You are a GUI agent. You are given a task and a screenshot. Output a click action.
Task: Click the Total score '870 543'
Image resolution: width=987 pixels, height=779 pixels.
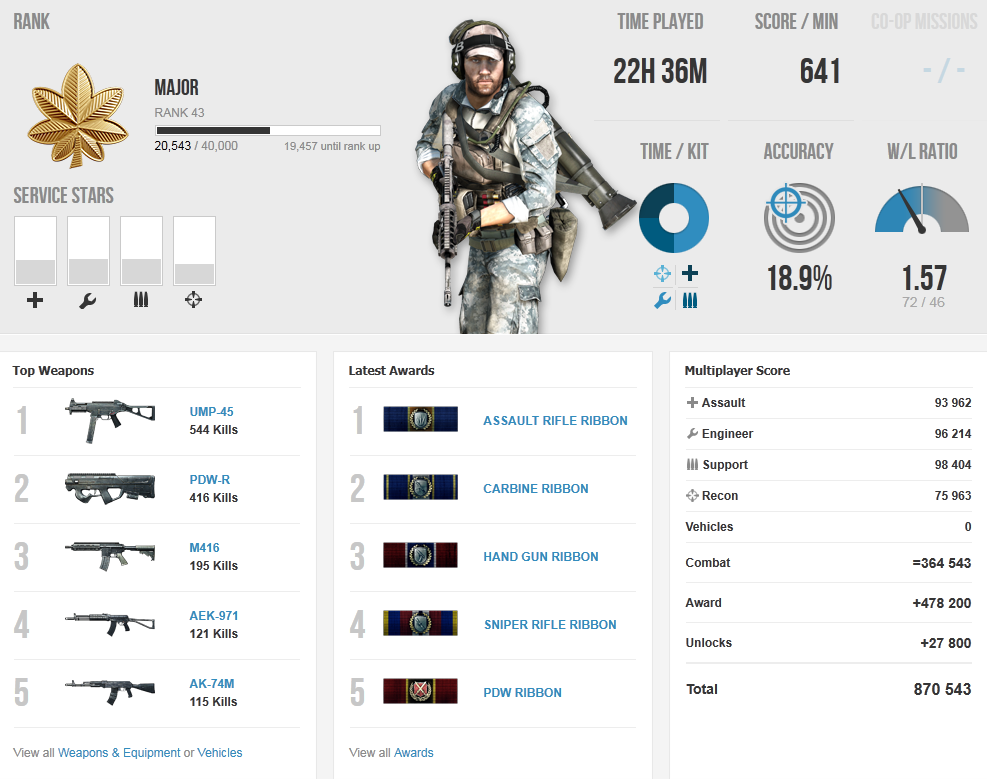click(x=942, y=690)
